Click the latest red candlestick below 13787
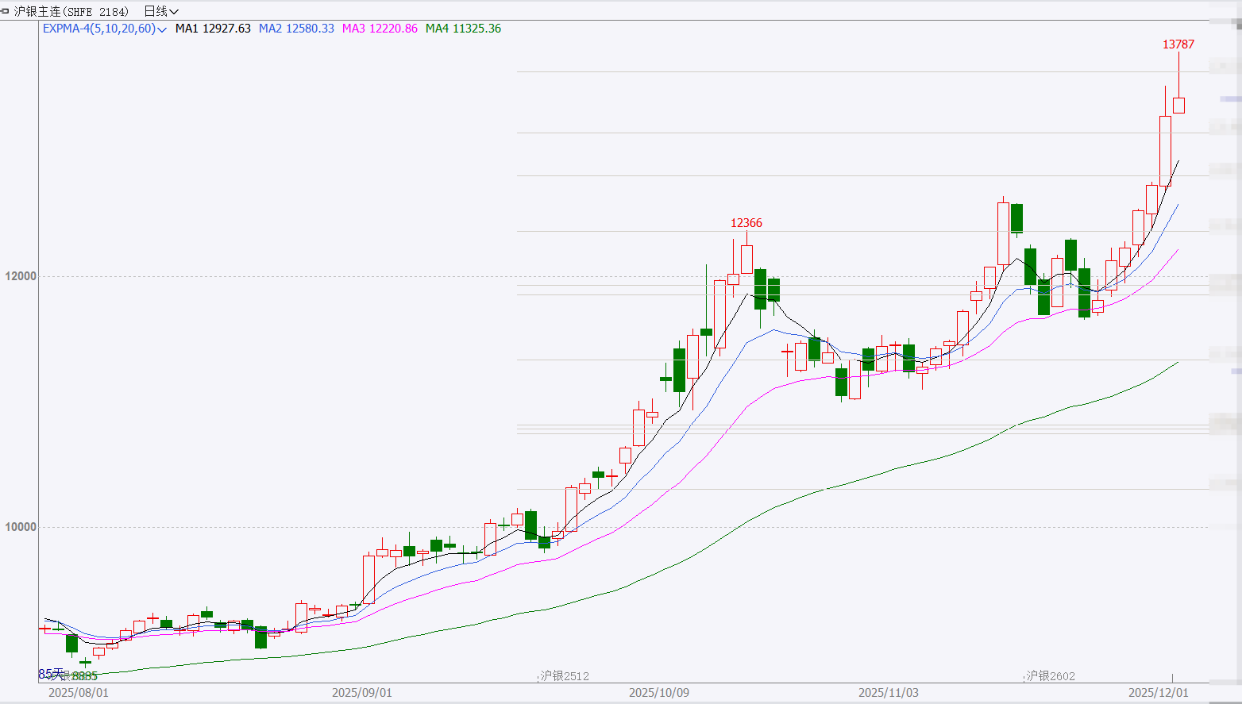 tap(1179, 105)
